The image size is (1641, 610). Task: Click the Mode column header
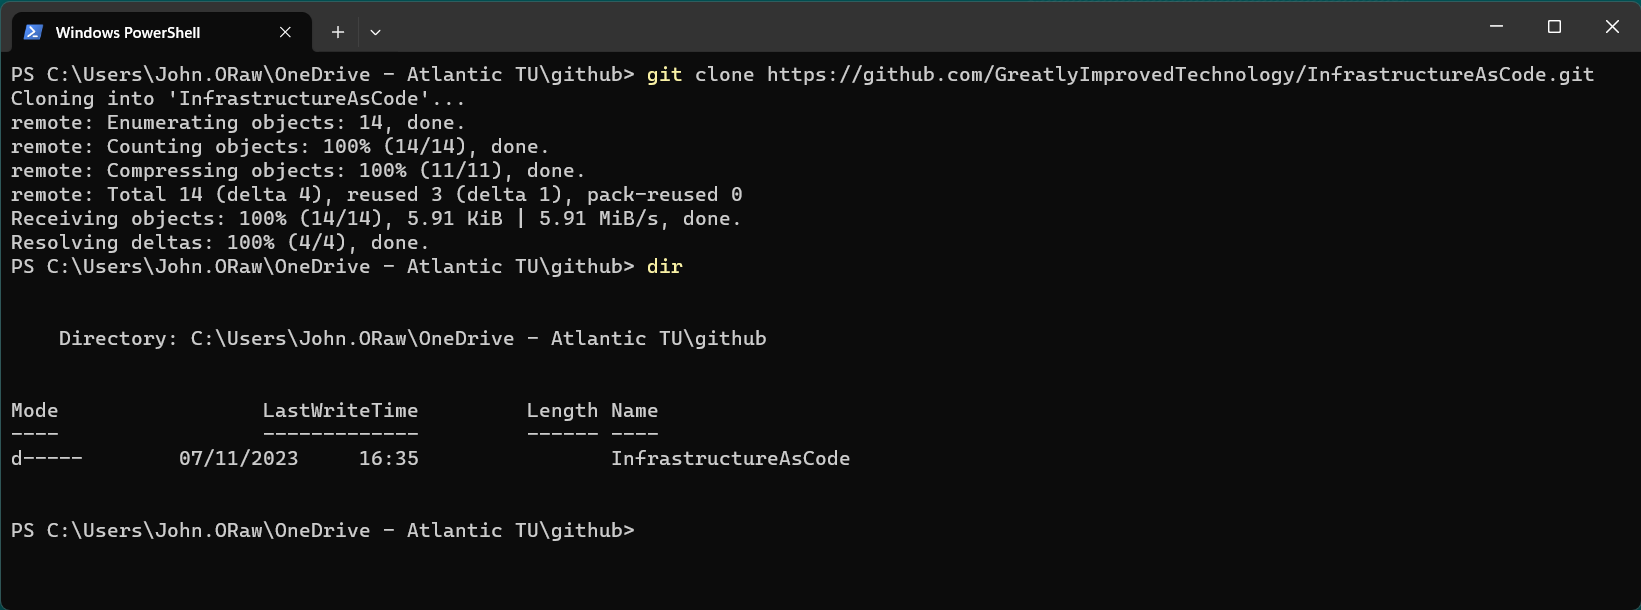click(x=35, y=410)
